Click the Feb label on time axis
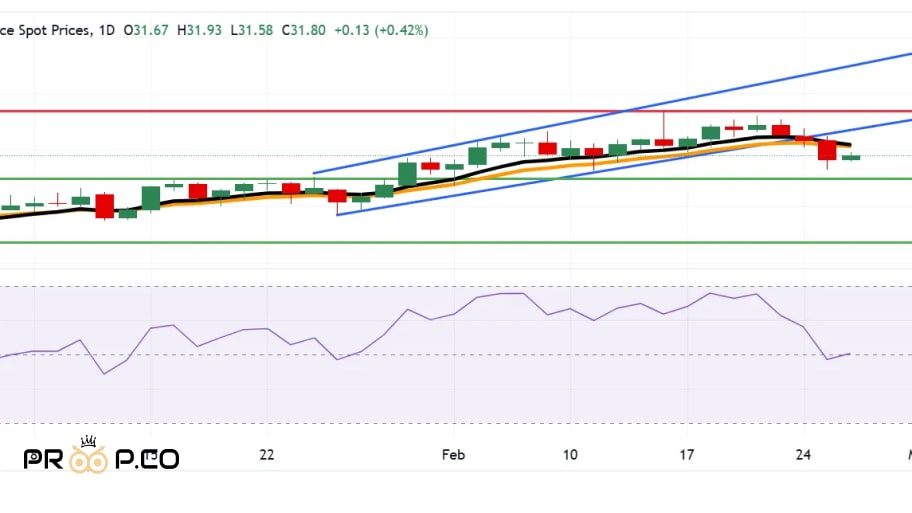 coord(453,455)
